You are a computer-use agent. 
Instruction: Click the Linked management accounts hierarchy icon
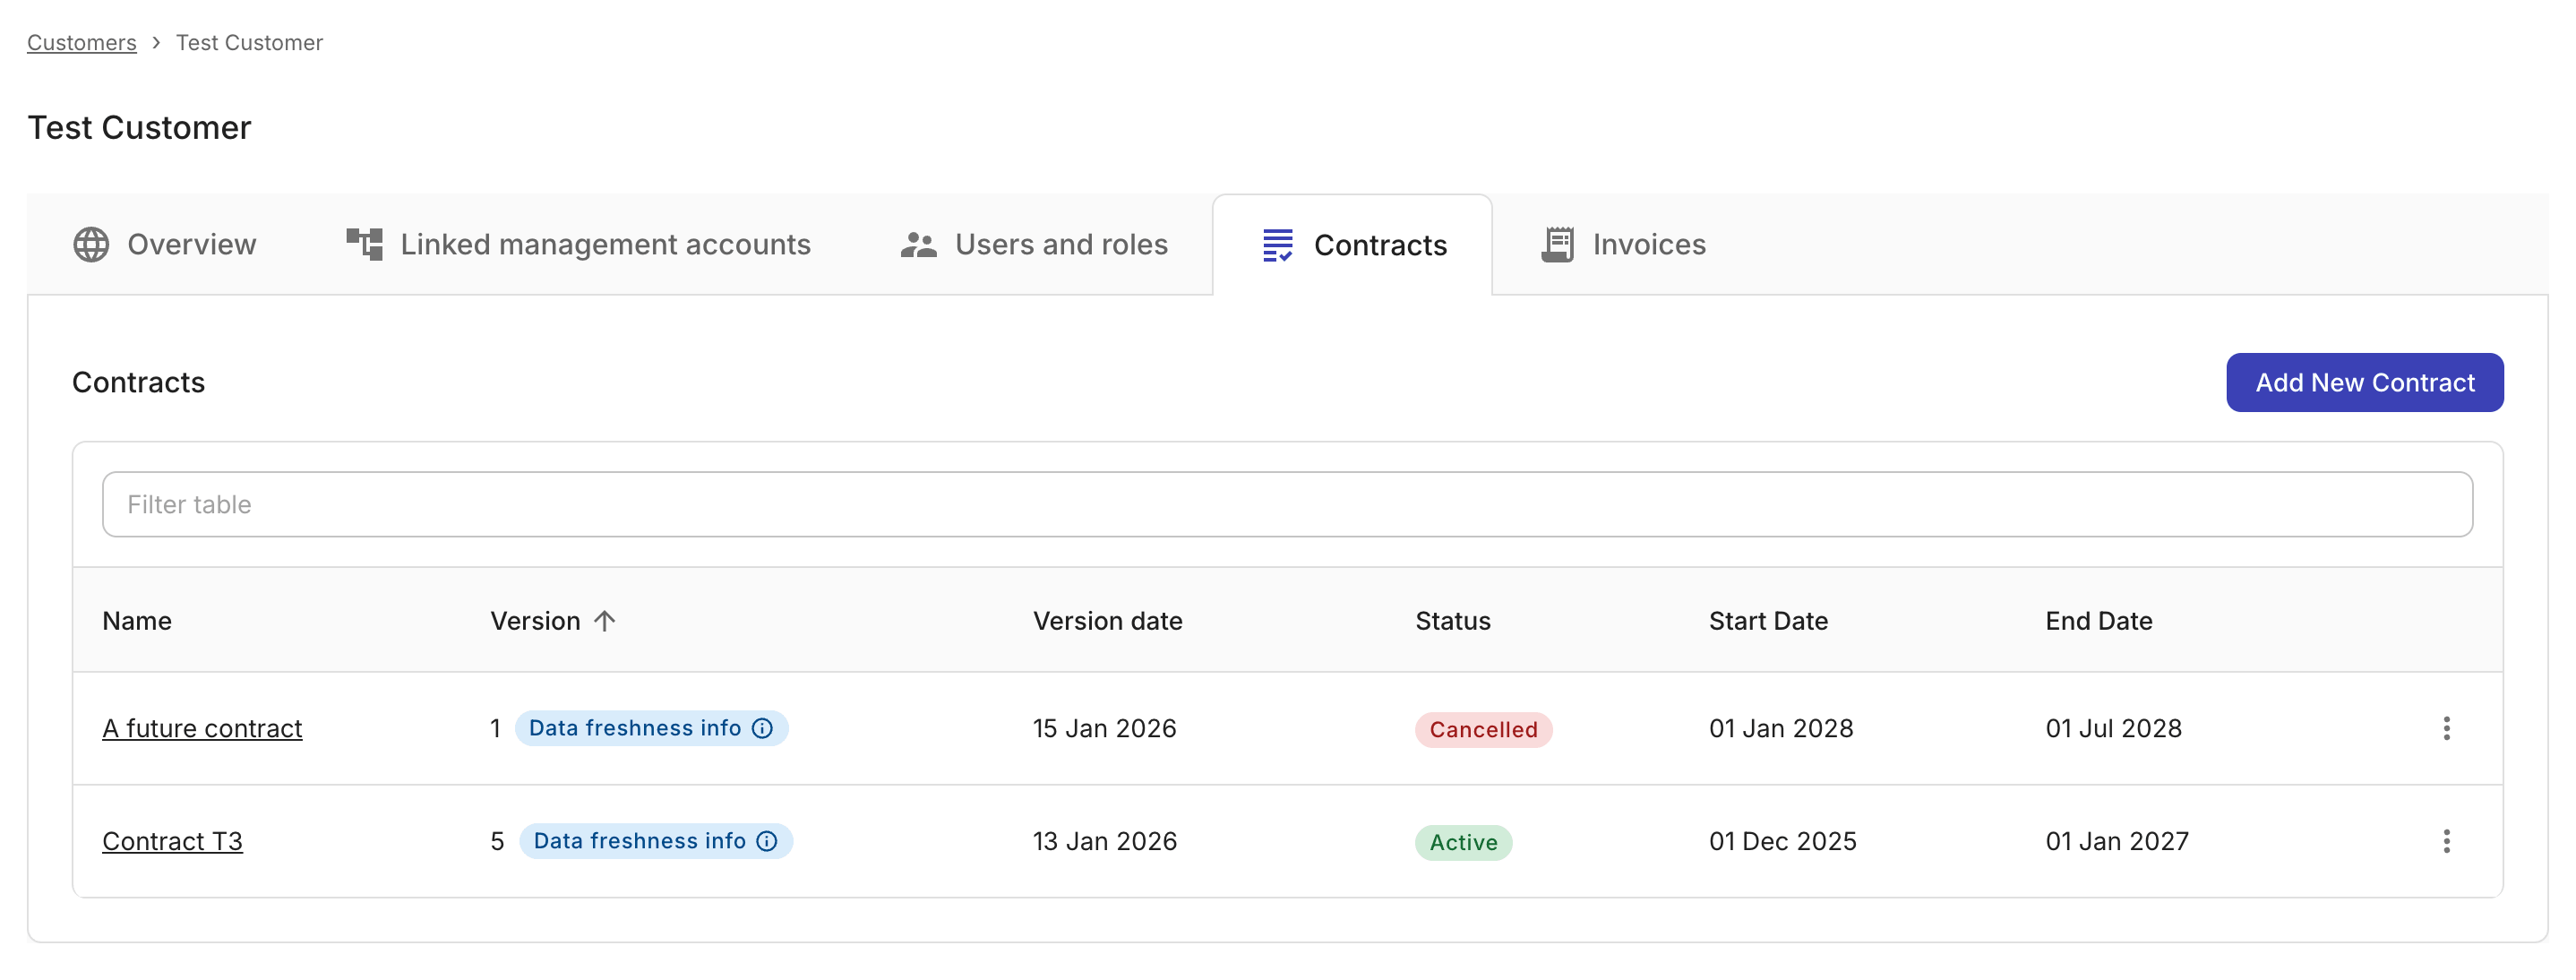coord(364,245)
